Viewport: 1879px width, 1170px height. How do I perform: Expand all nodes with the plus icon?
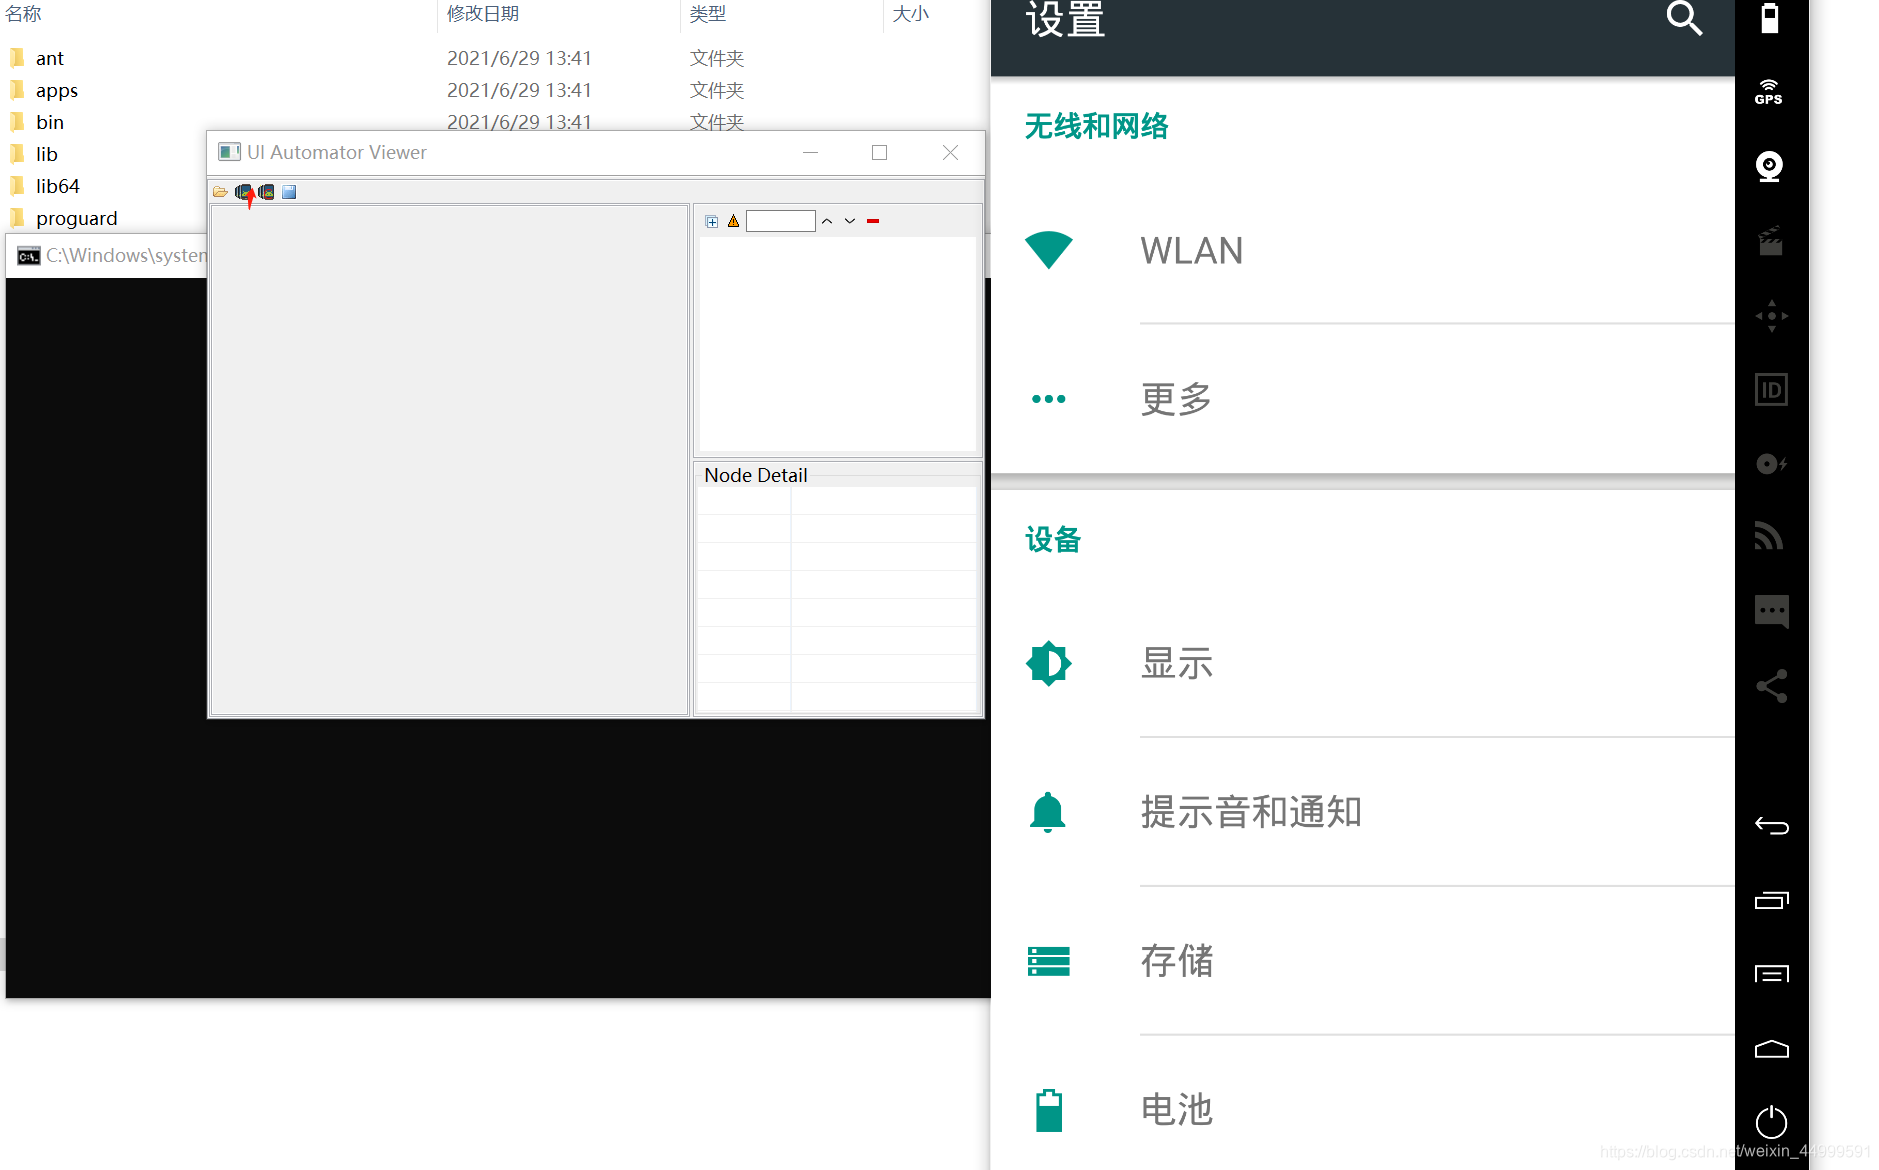point(712,222)
